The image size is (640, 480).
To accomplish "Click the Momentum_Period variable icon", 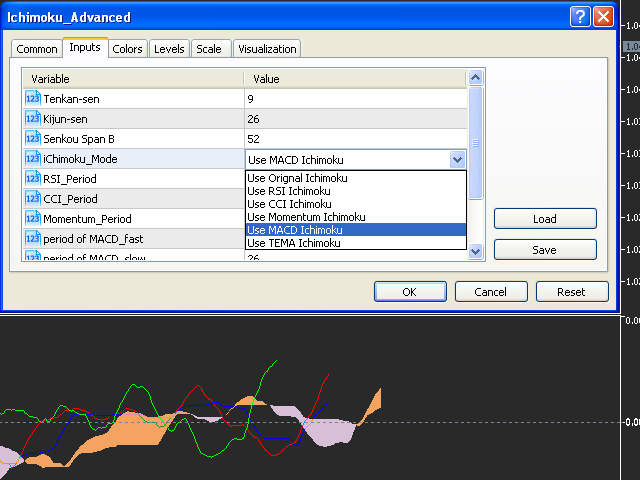I will point(32,218).
